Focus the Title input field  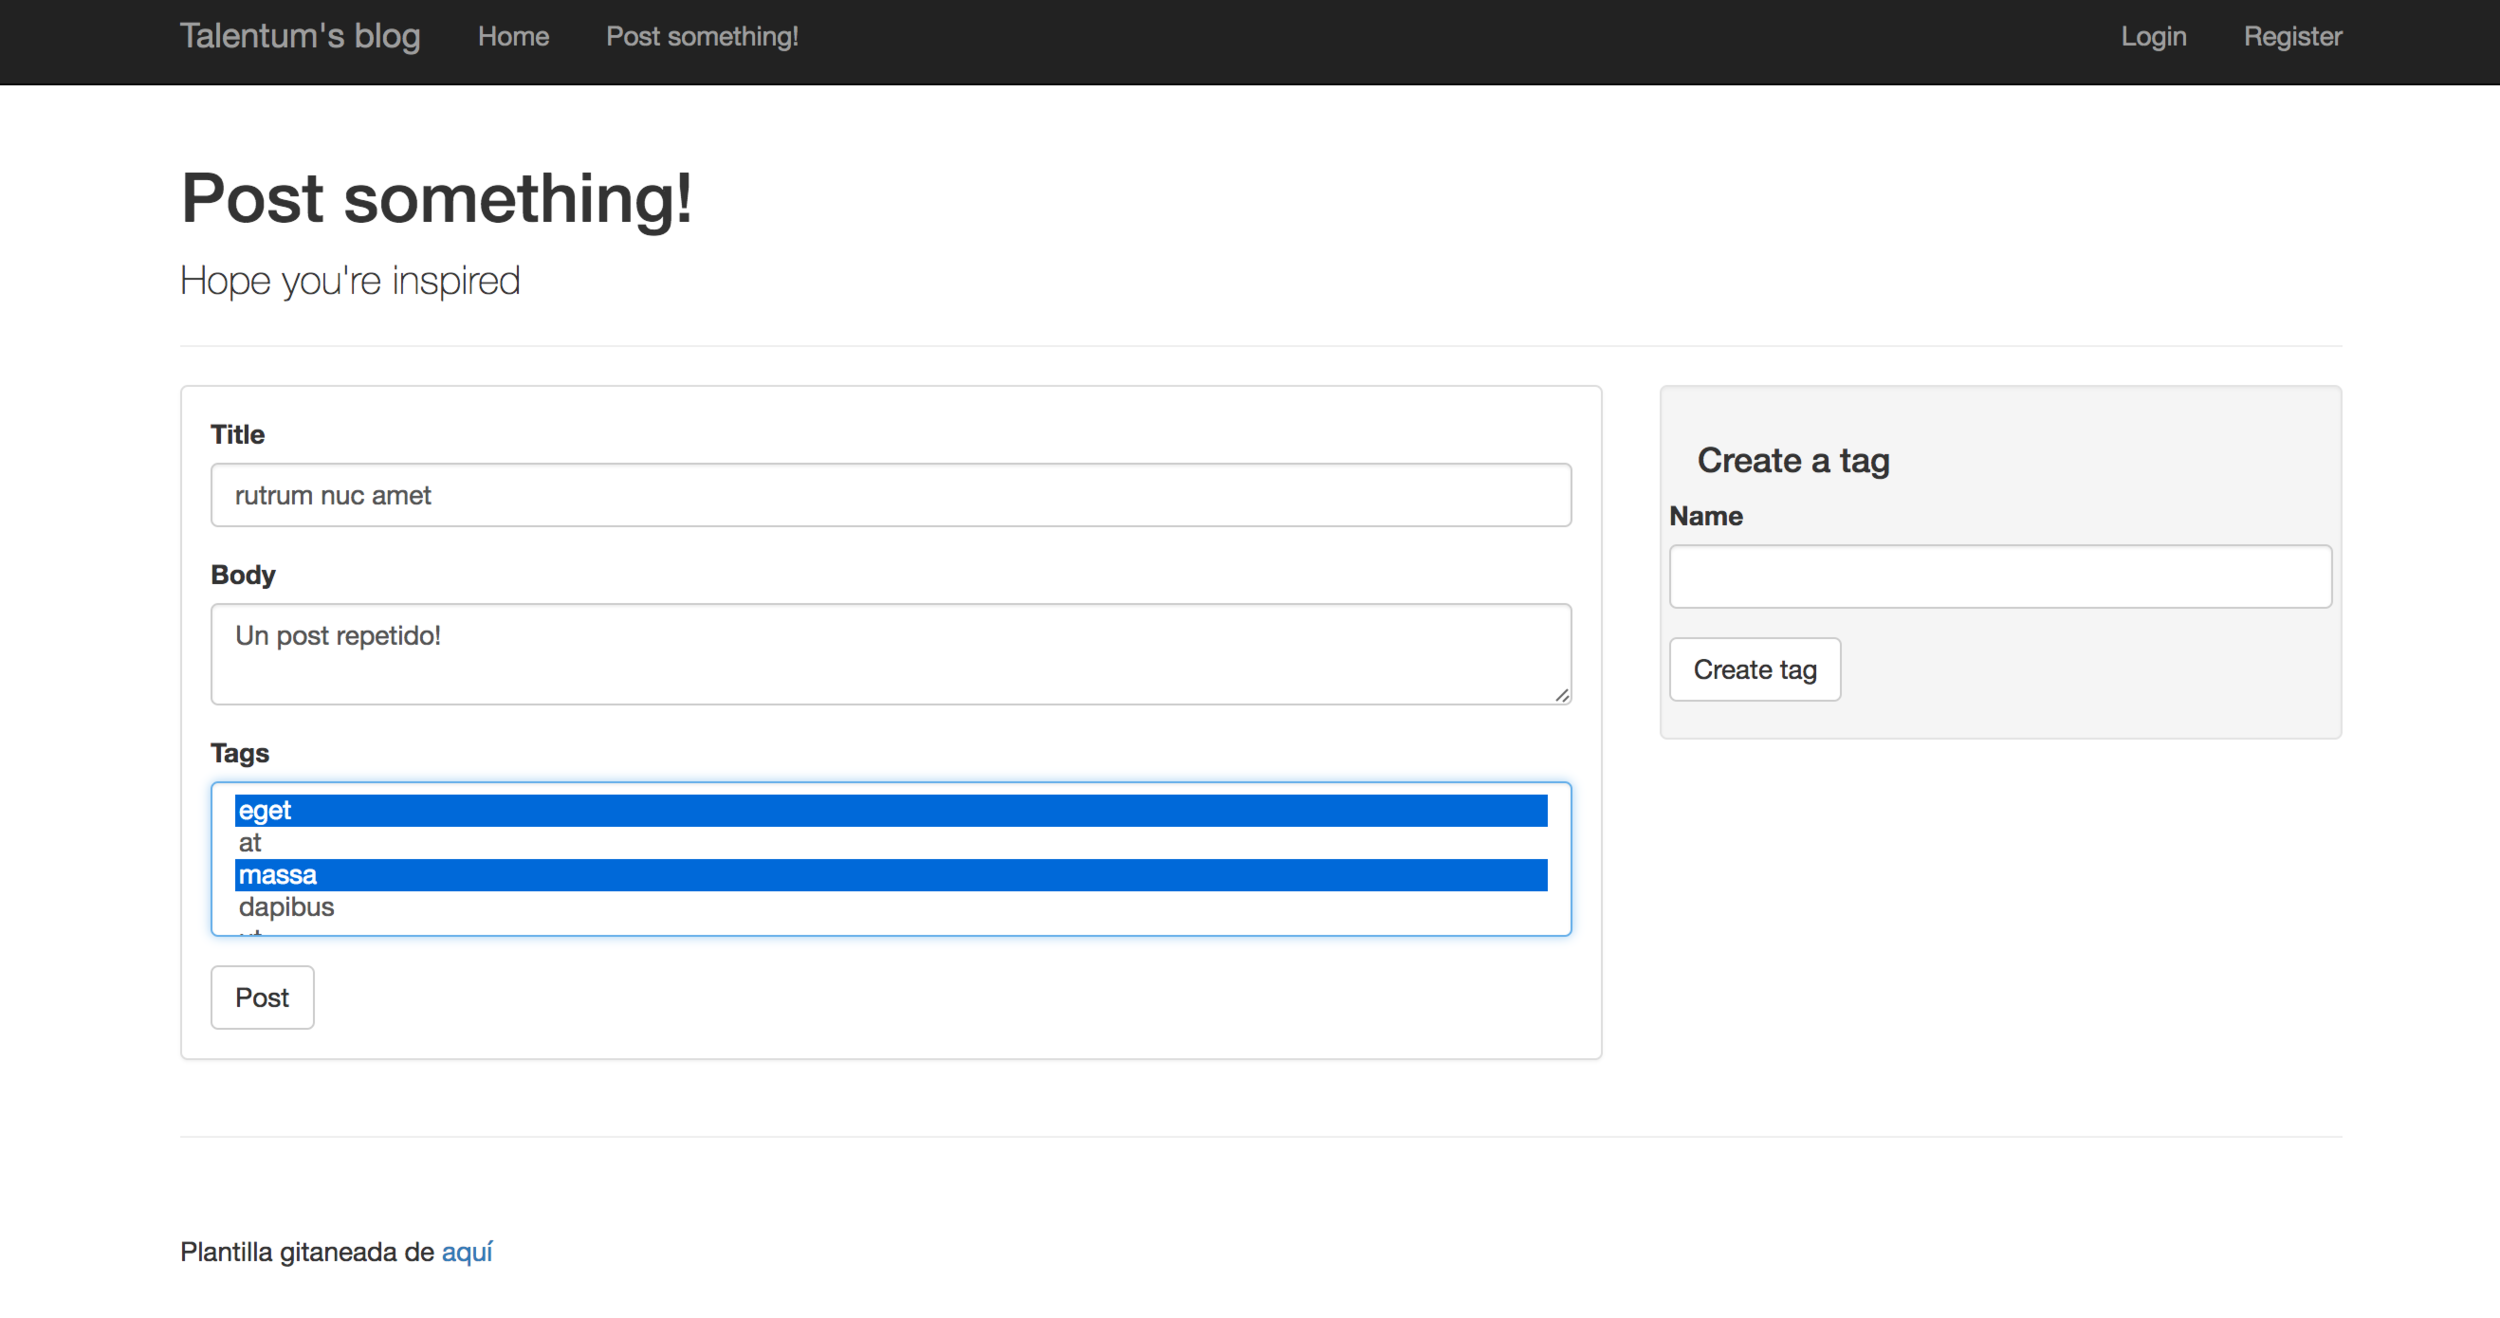coord(890,495)
